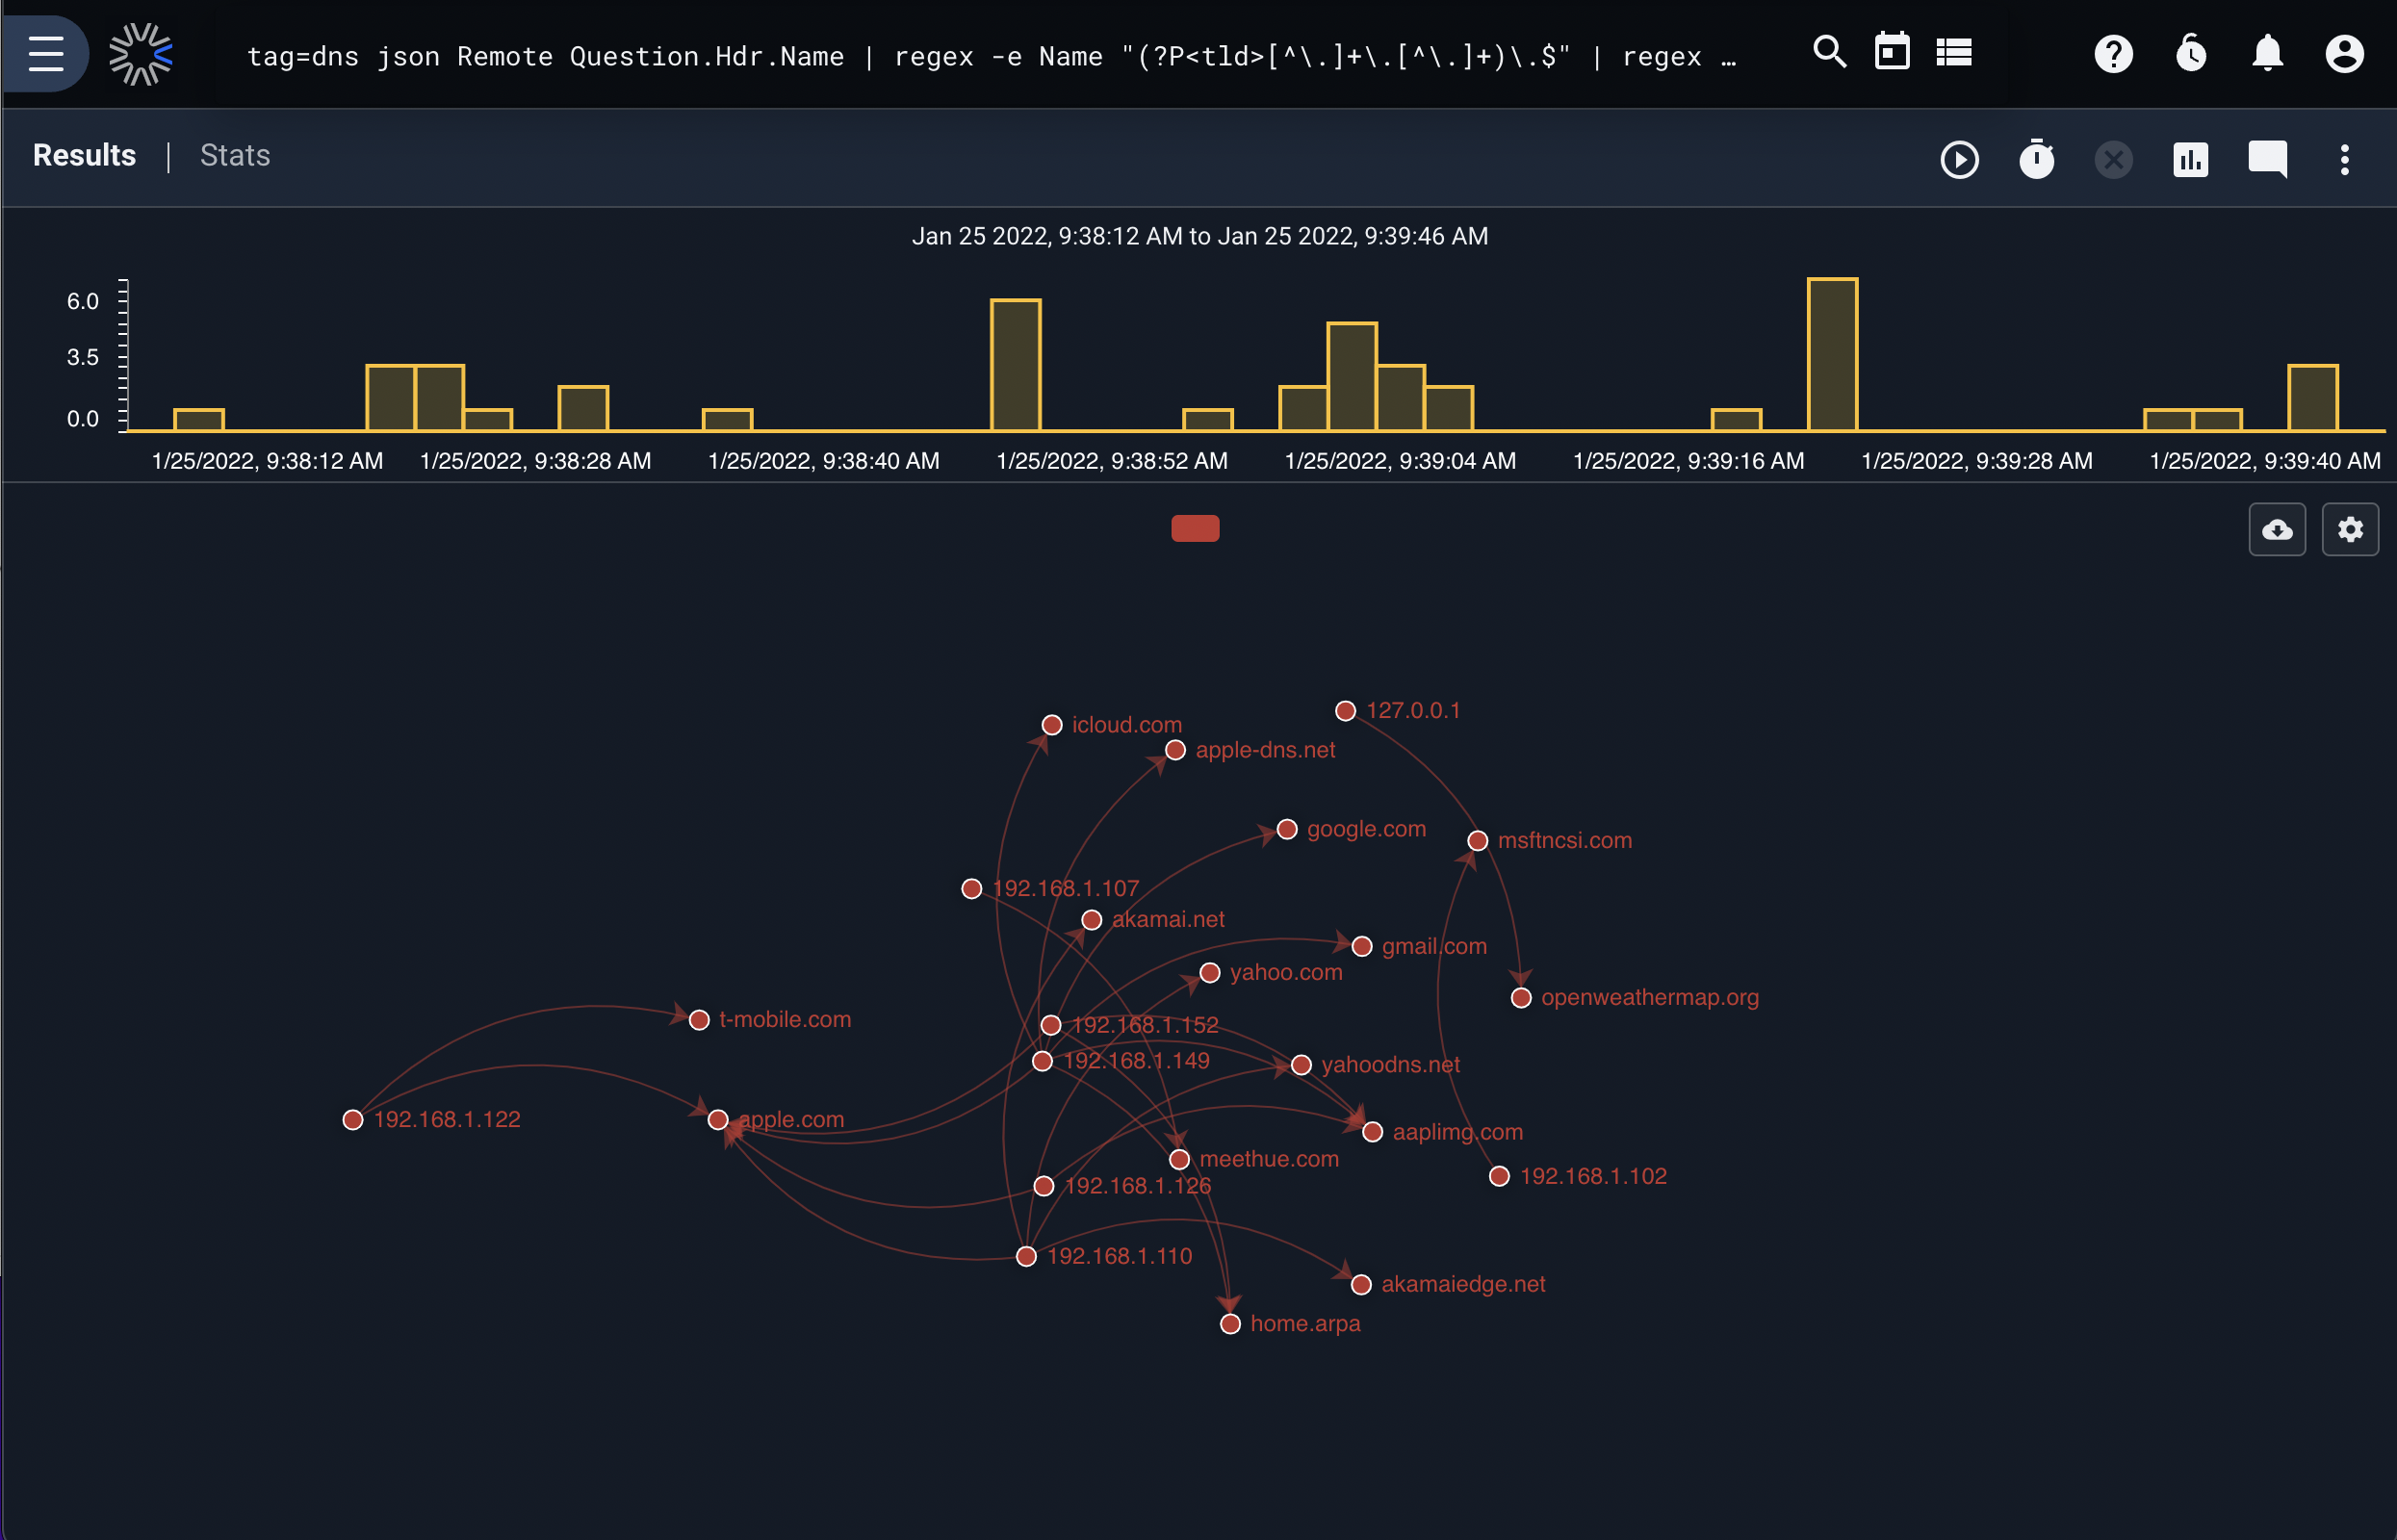This screenshot has width=2397, height=1540.
Task: Download graph with cloud download button
Action: tap(2277, 529)
